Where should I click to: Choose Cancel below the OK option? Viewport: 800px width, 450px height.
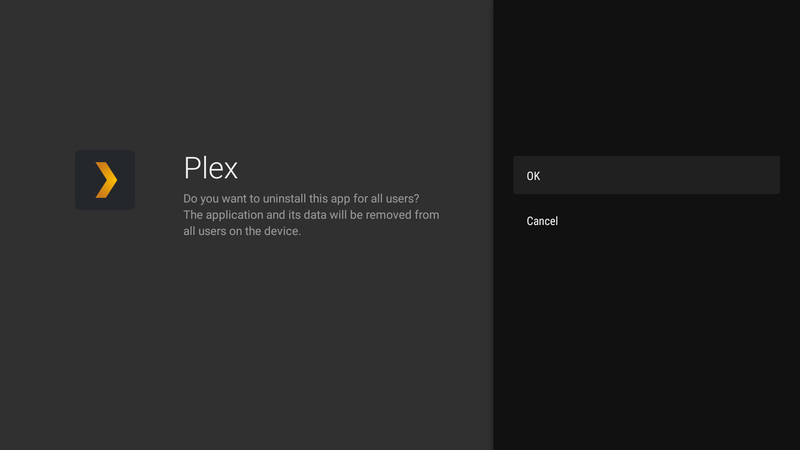coord(646,221)
